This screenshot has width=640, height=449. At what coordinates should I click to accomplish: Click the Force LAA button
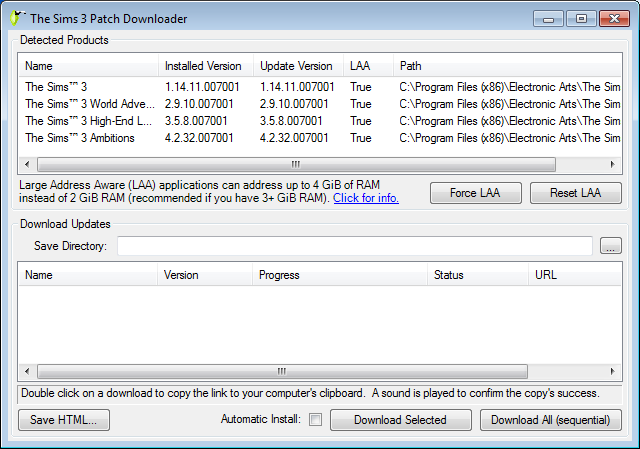[x=476, y=193]
